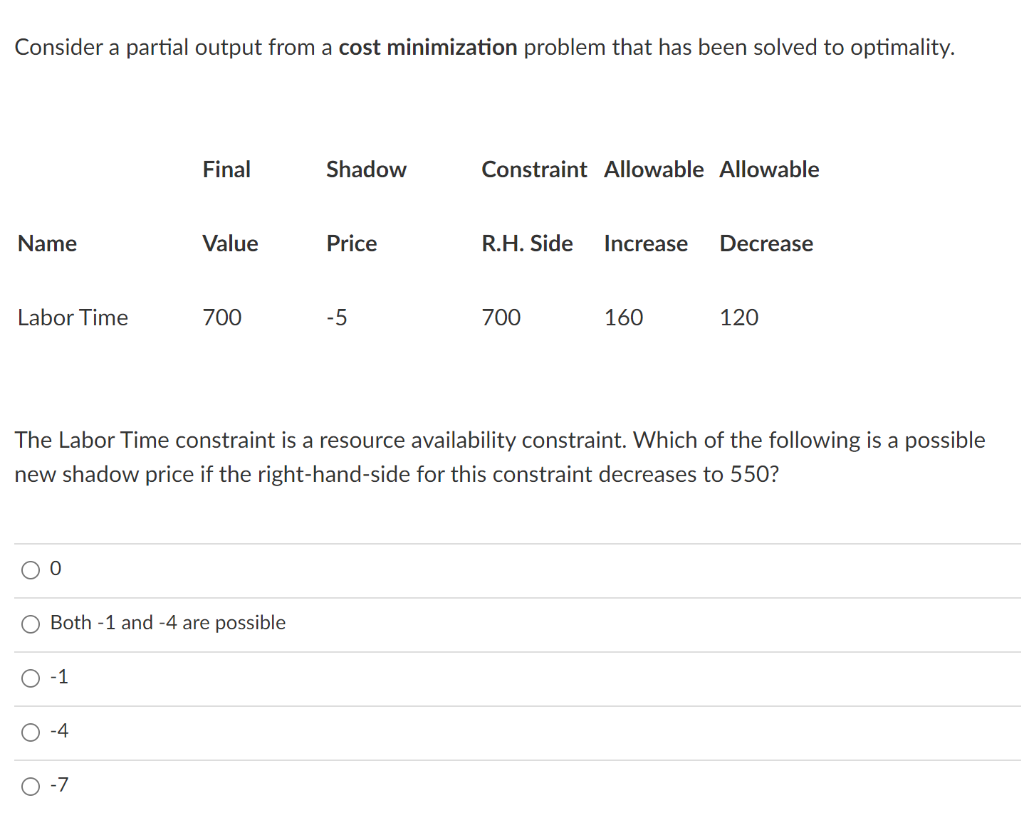This screenshot has width=1024, height=830.
Task: Choose the -4 answer option
Action: point(31,731)
